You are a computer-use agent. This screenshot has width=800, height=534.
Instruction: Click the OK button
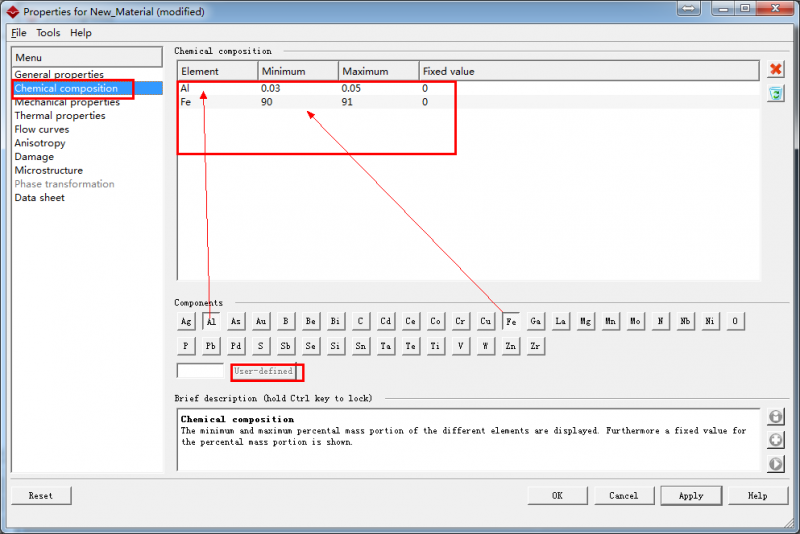tap(557, 496)
